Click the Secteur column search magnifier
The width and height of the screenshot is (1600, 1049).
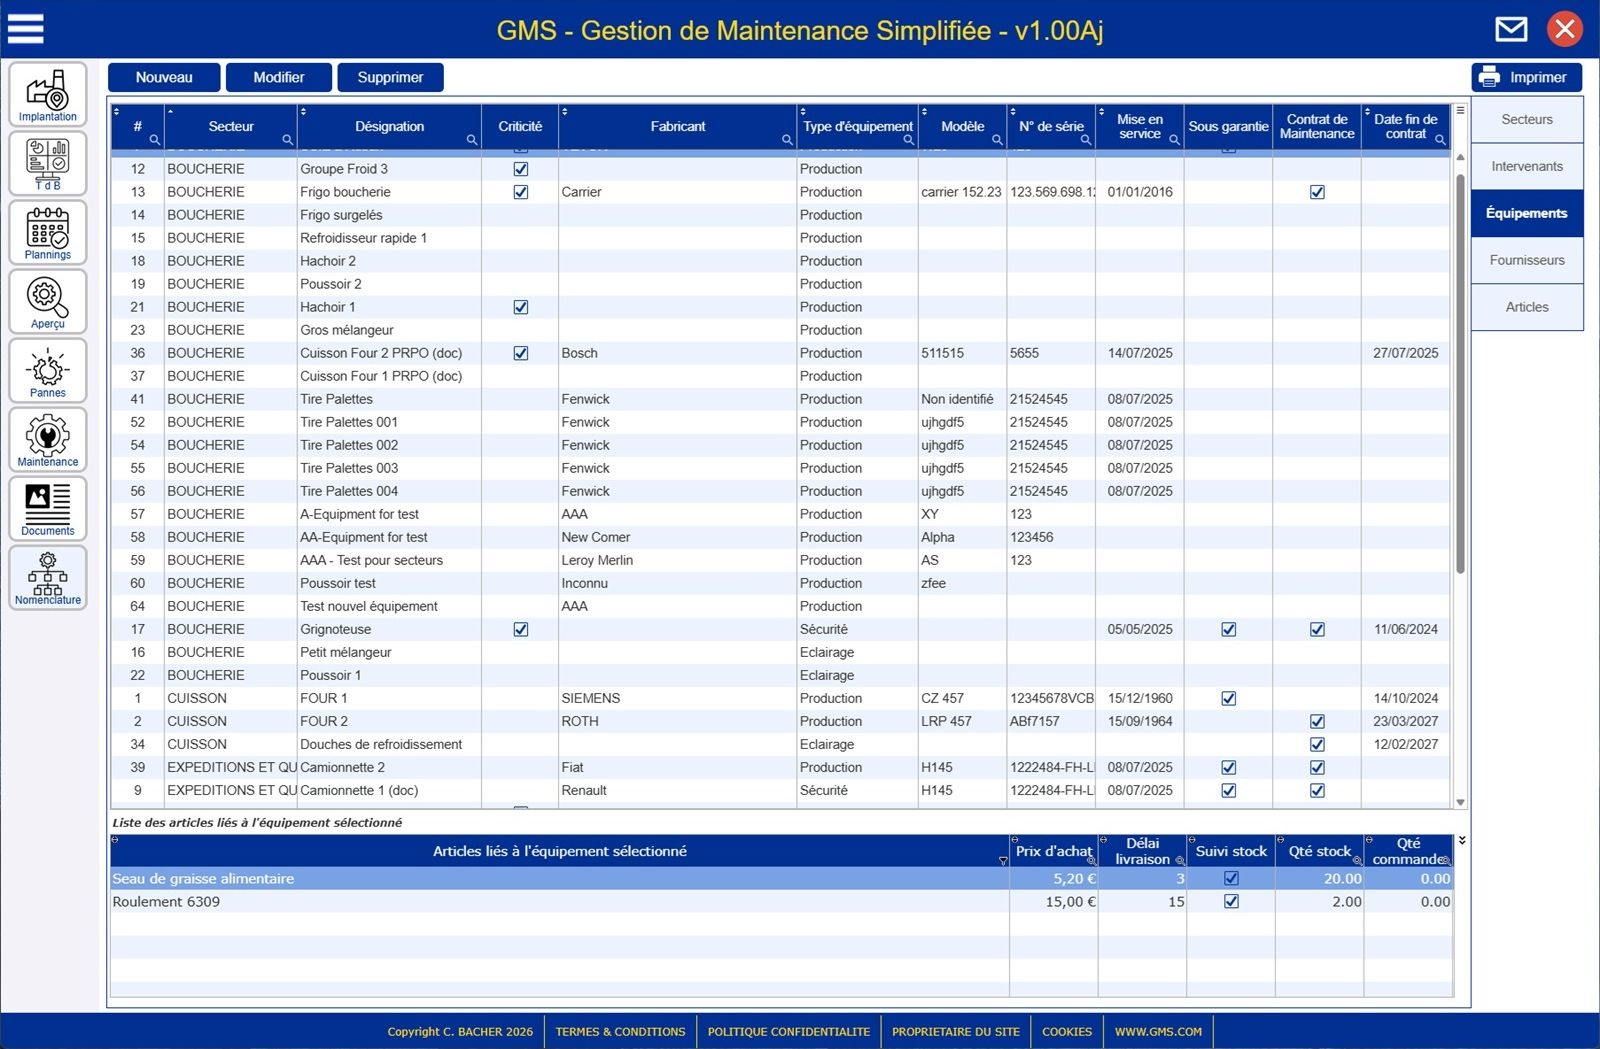pyautogui.click(x=288, y=140)
